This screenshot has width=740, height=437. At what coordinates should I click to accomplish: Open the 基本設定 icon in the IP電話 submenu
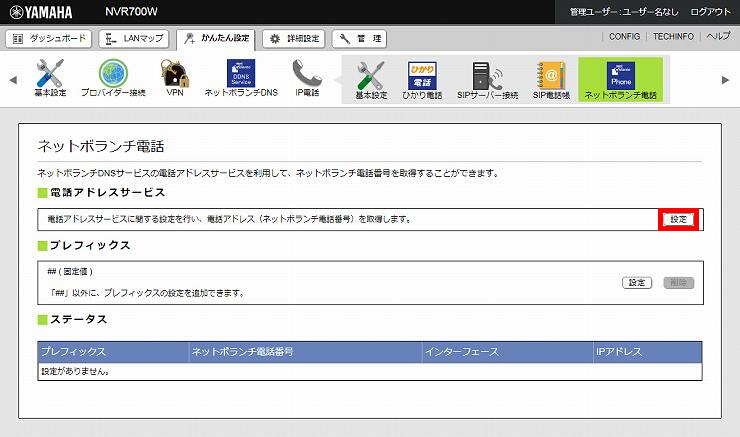coord(371,80)
